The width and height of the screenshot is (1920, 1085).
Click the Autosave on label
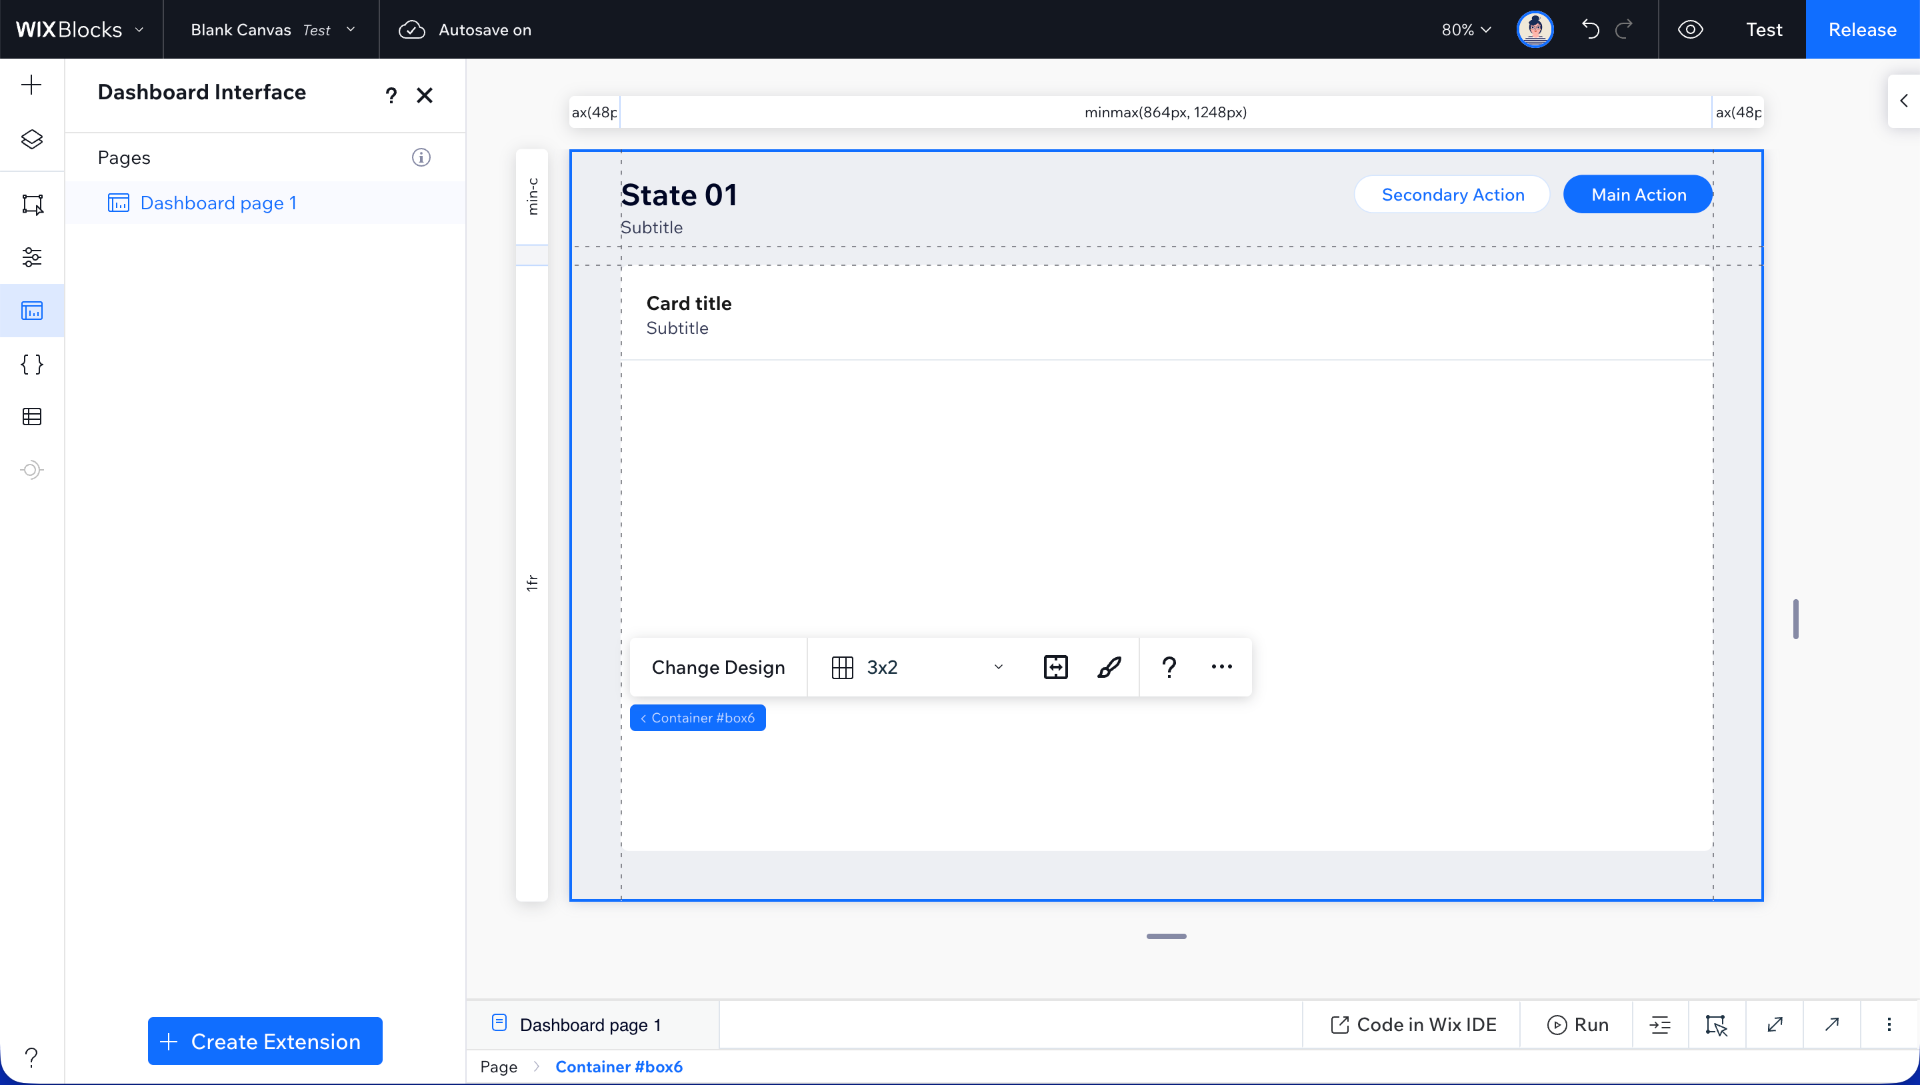(485, 30)
